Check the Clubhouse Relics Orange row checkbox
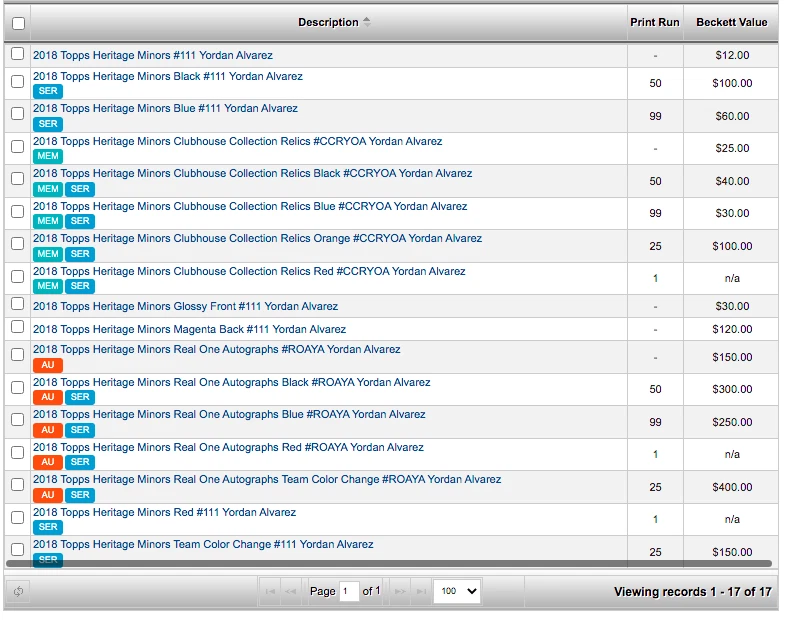The height and width of the screenshot is (620, 787). (18, 243)
